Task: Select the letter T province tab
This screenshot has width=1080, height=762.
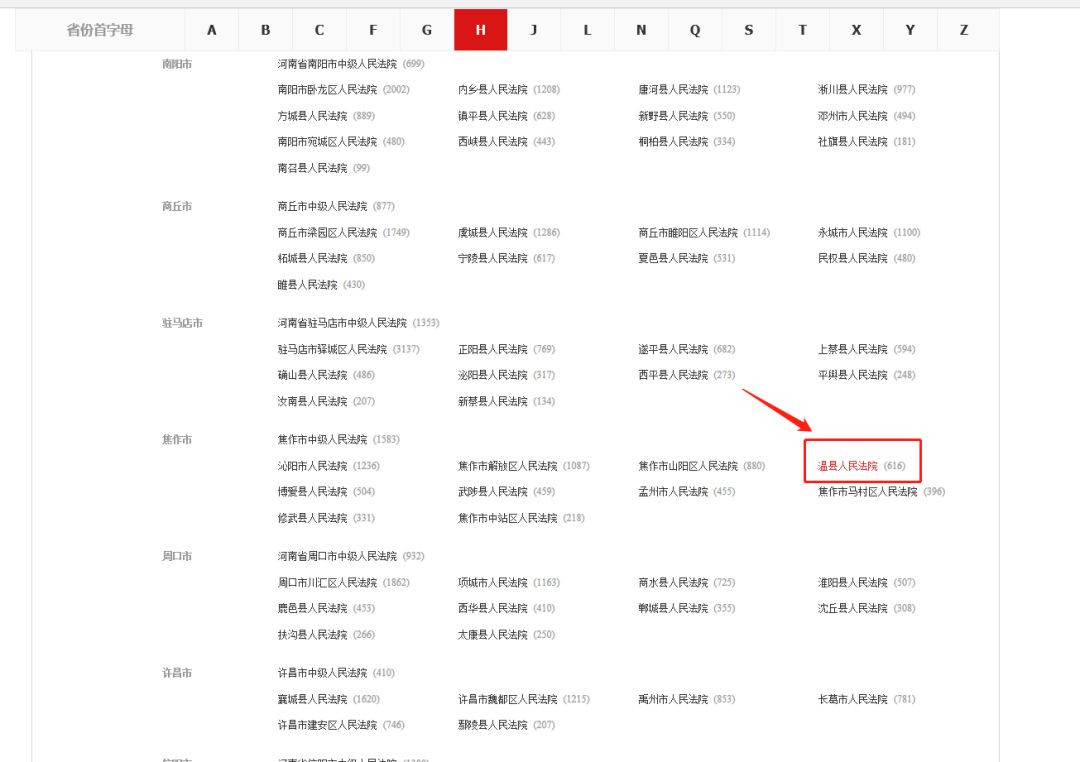Action: click(802, 30)
